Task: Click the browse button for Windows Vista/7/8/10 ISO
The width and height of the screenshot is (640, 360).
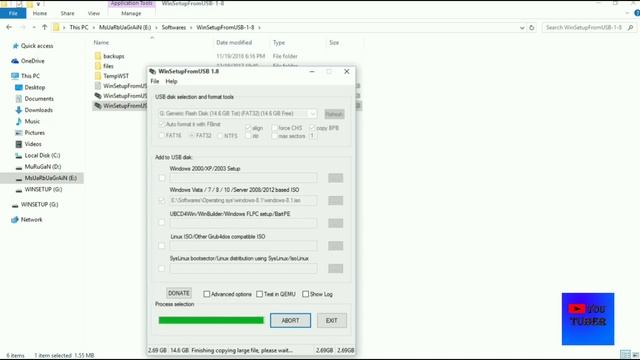Action: [x=336, y=200]
